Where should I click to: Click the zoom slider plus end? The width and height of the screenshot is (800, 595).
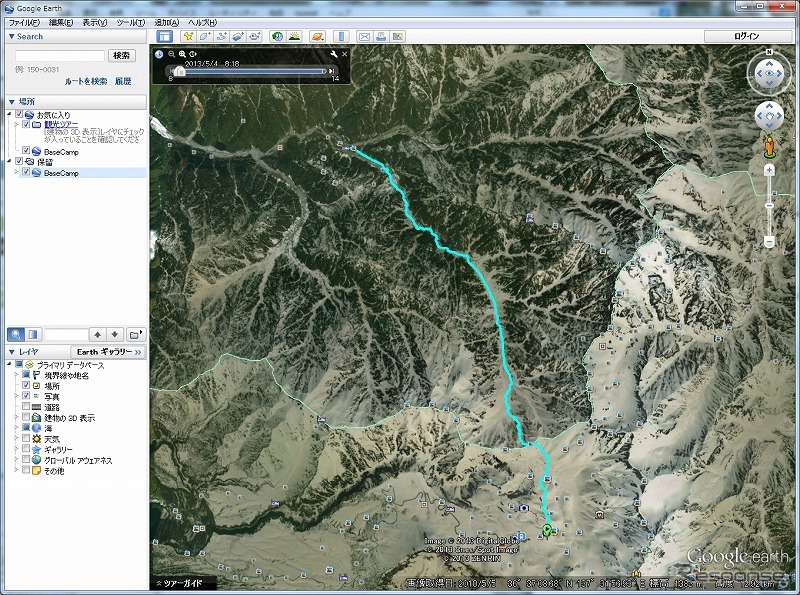click(x=769, y=169)
